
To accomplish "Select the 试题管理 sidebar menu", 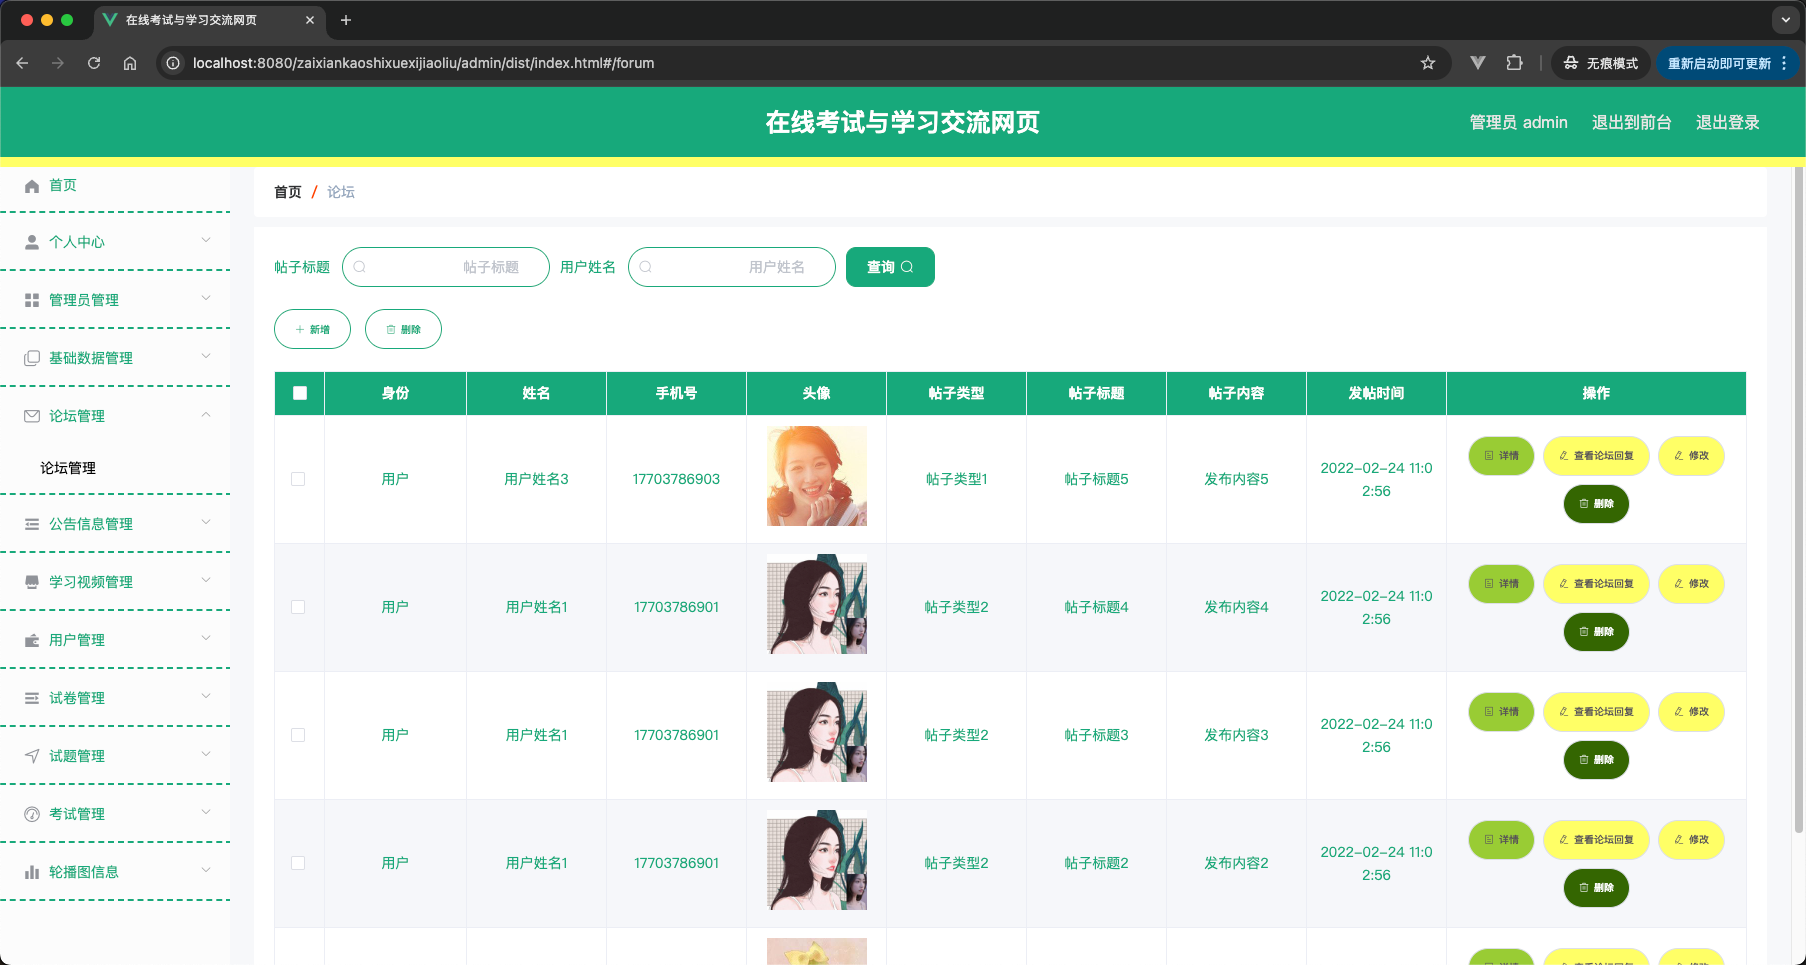I will click(115, 756).
